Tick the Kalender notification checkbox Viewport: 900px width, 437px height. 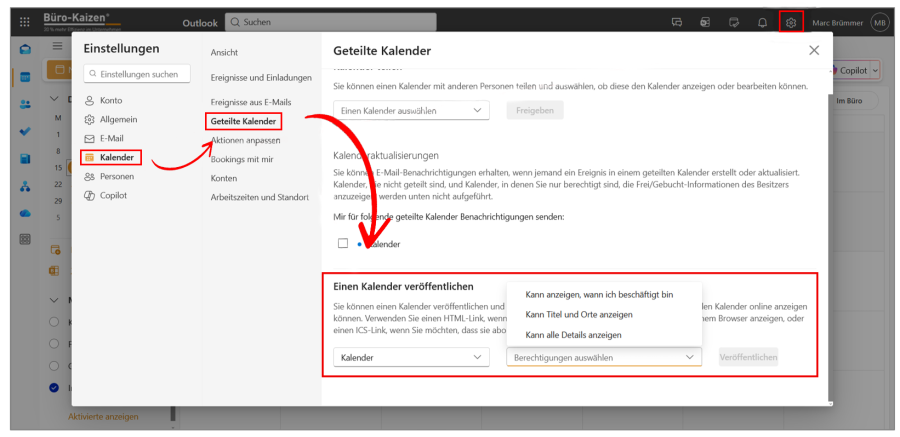pos(343,243)
